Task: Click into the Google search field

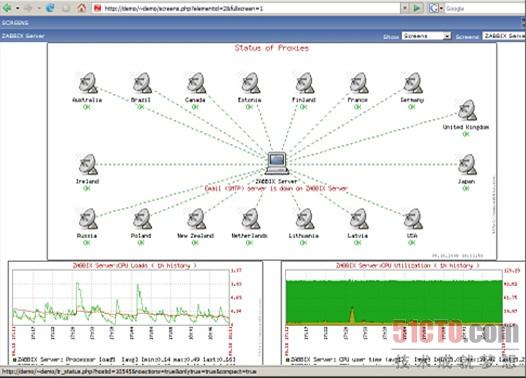Action: pos(485,8)
